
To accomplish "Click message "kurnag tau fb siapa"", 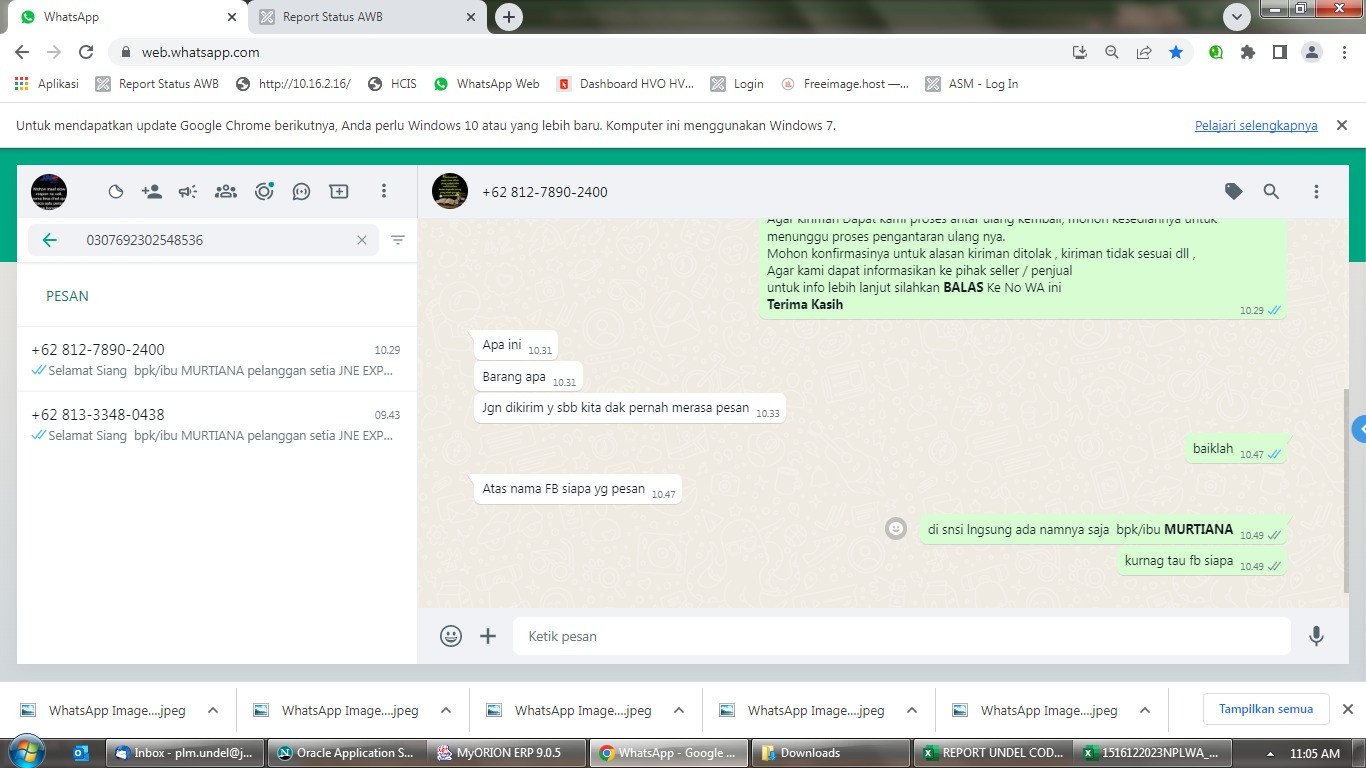I will [x=1201, y=561].
